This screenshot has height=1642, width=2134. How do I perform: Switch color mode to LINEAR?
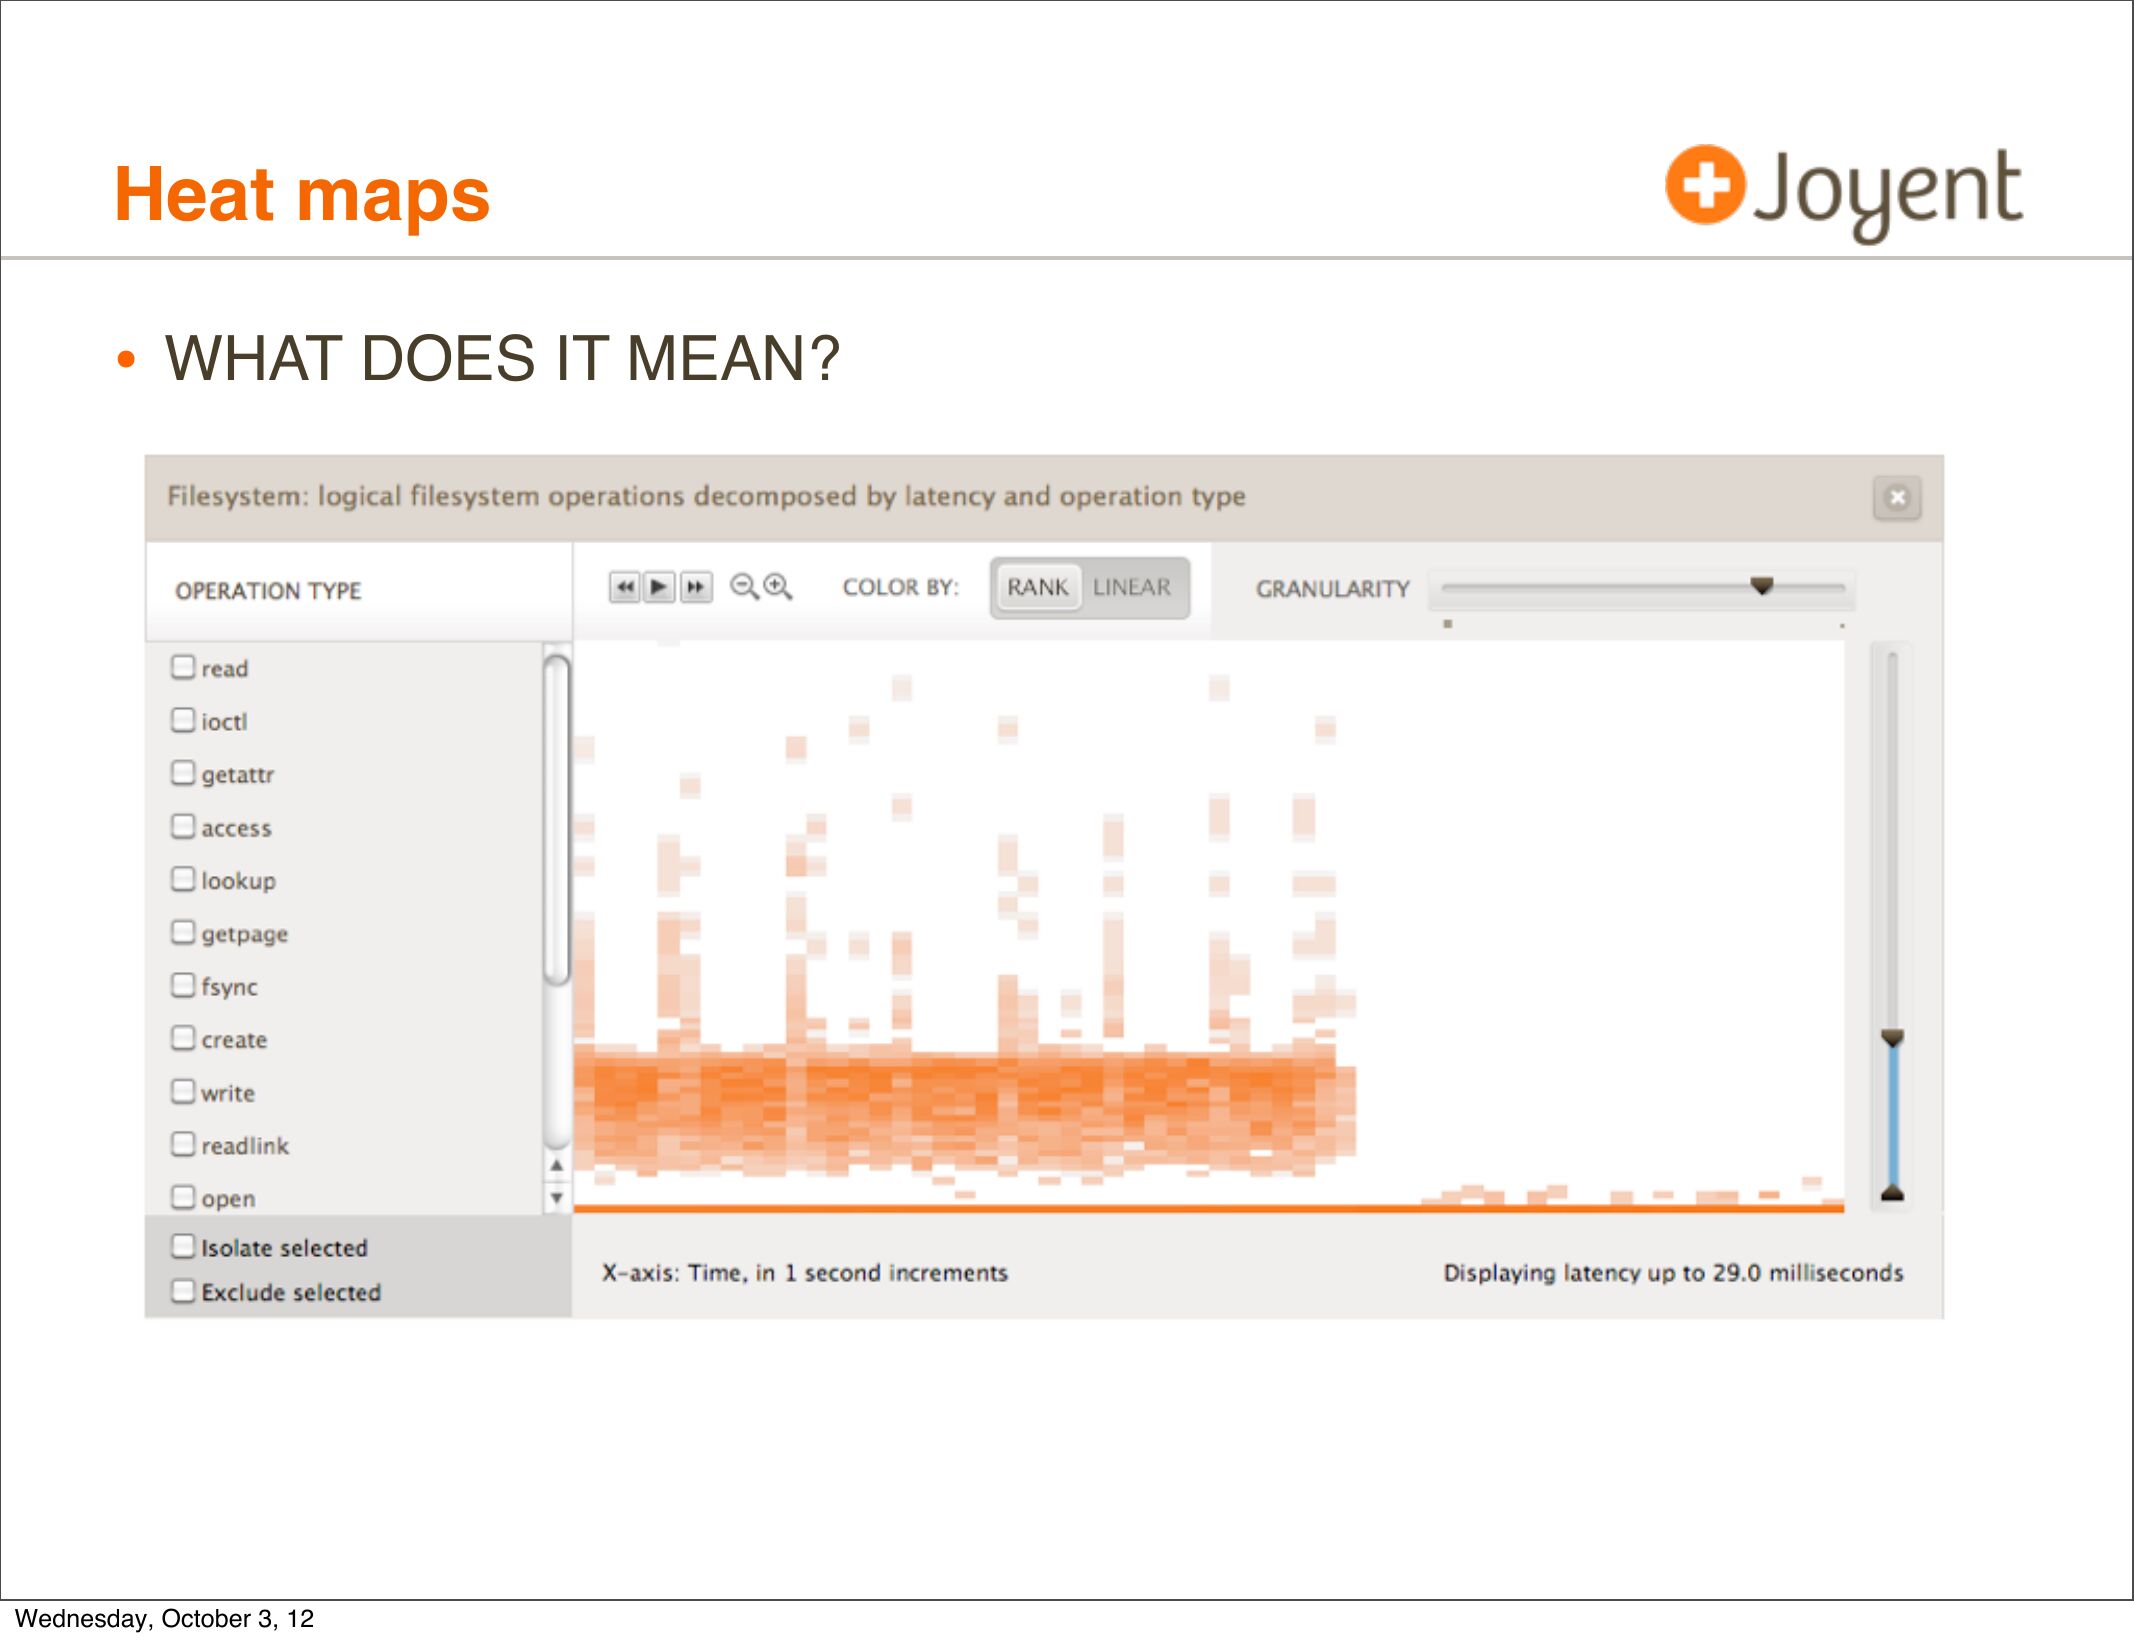[1131, 587]
